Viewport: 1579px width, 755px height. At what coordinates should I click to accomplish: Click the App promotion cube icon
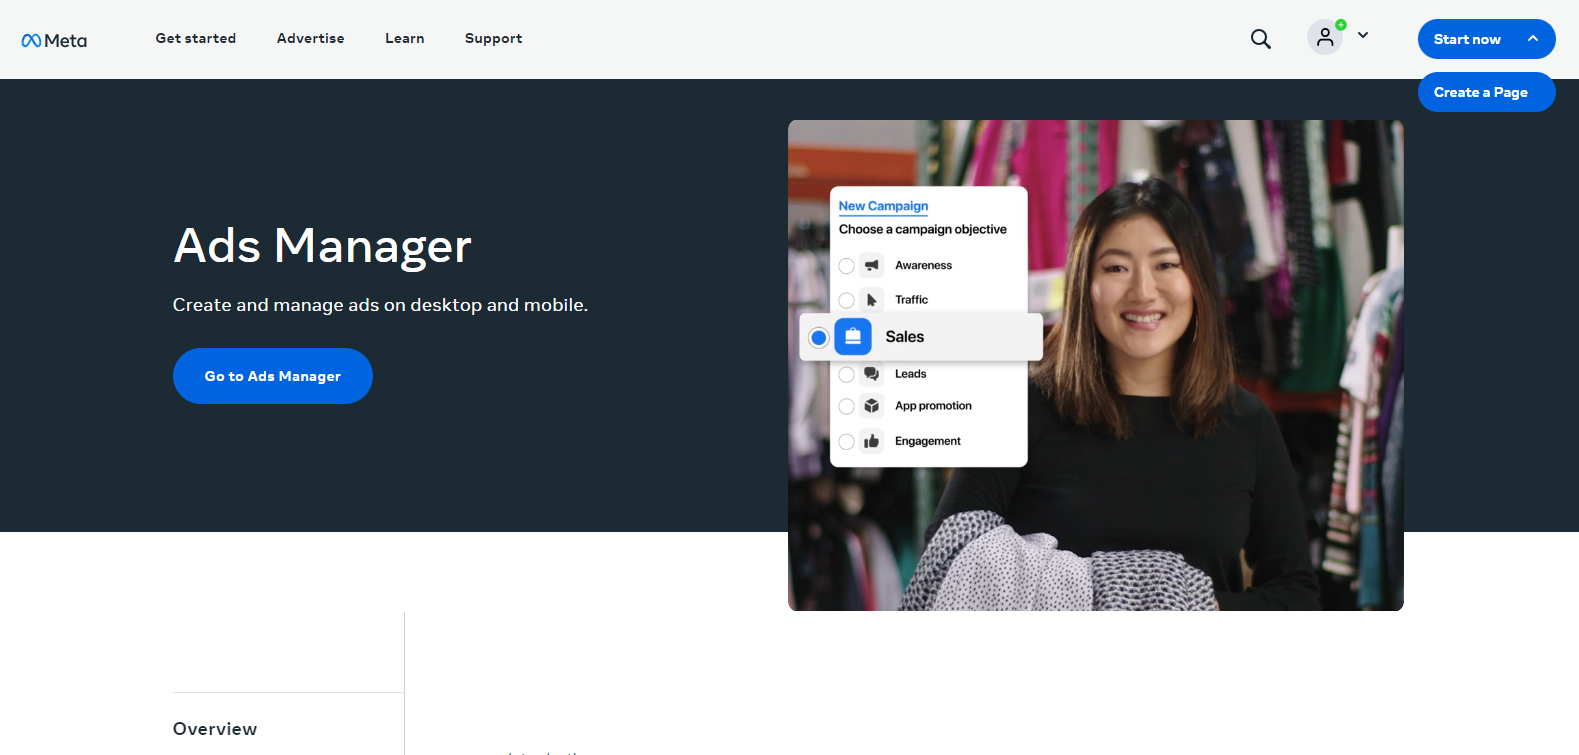(872, 406)
